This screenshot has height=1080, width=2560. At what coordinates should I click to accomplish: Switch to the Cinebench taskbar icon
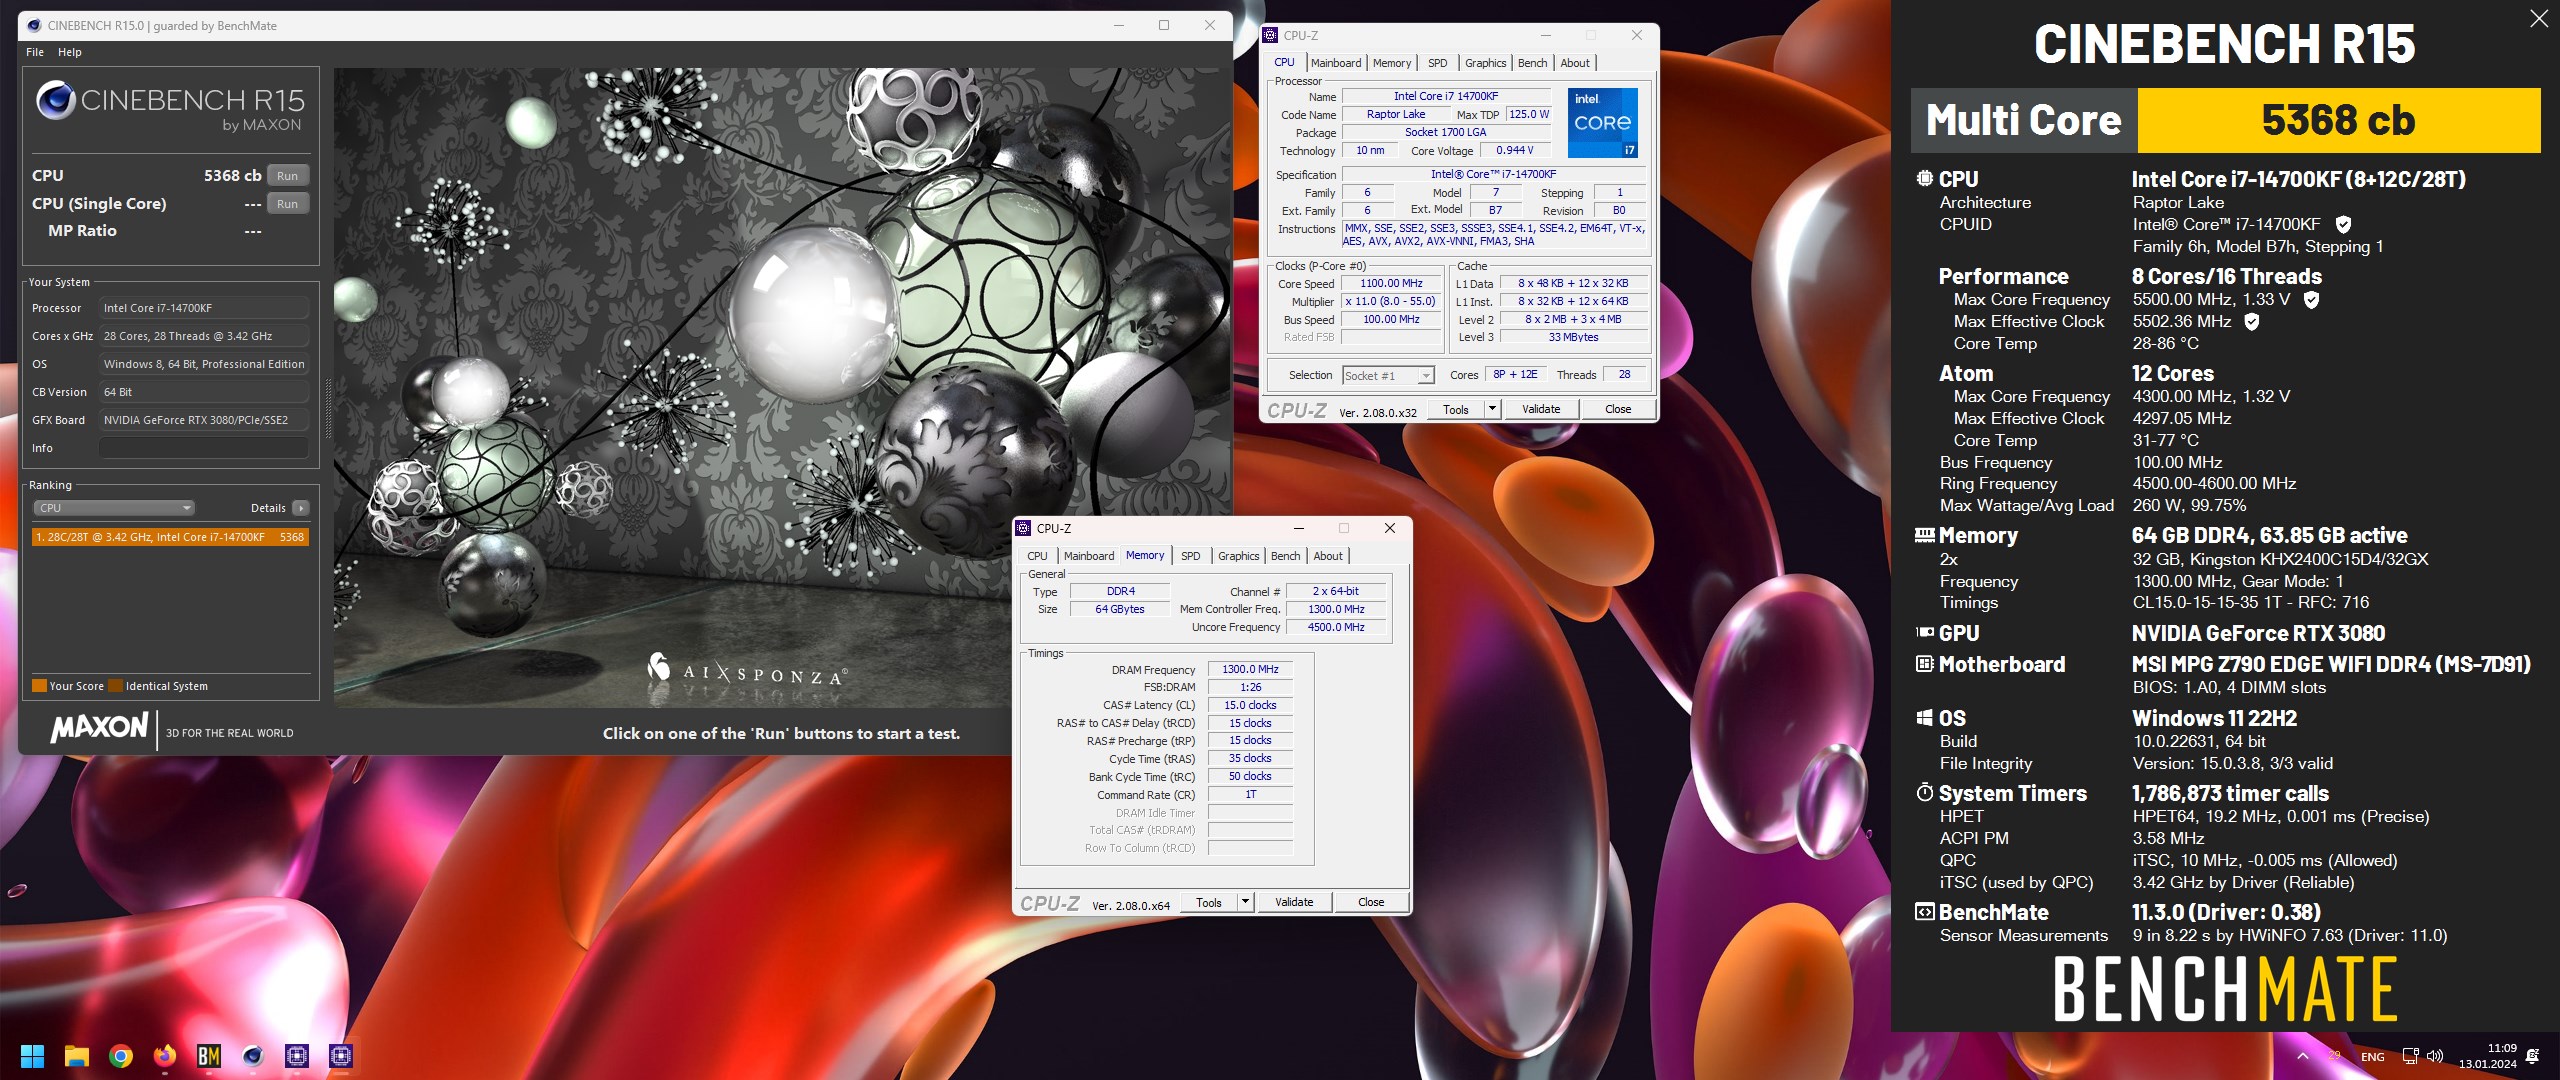253,1056
